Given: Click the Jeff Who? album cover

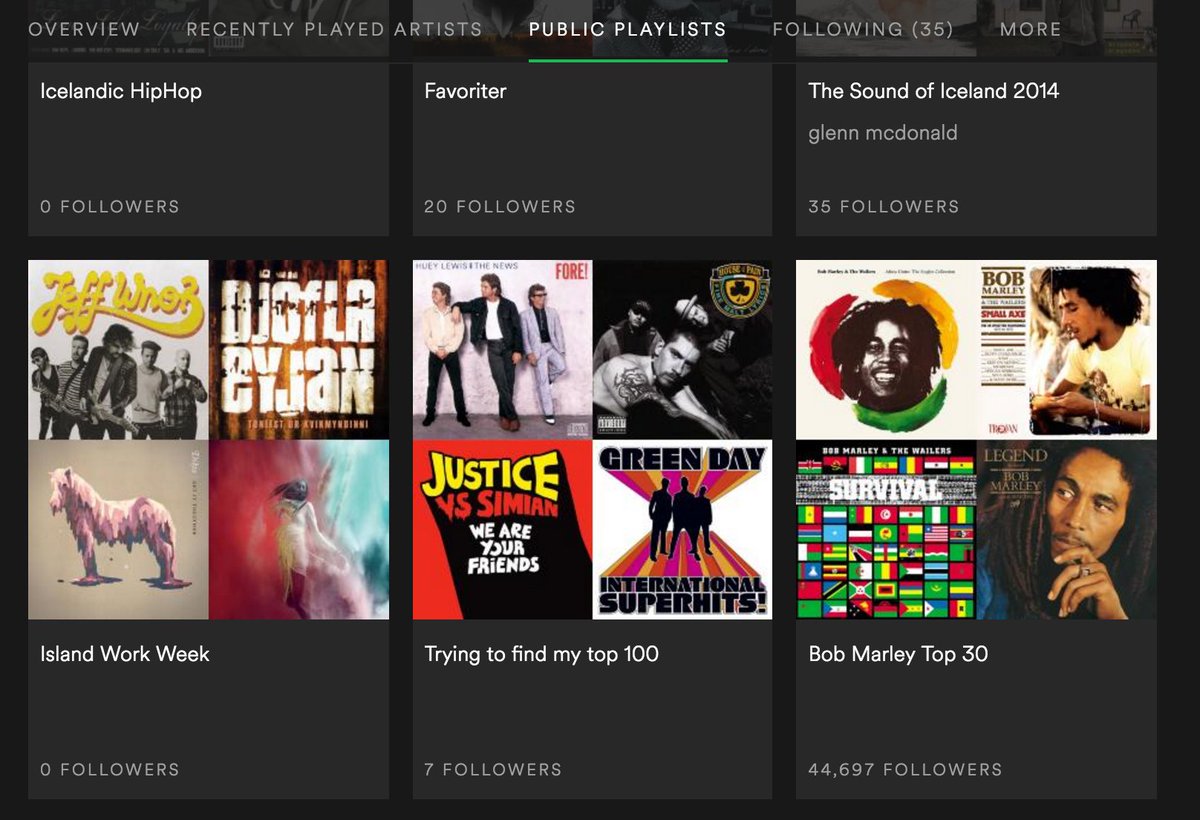Looking at the screenshot, I should point(118,350).
